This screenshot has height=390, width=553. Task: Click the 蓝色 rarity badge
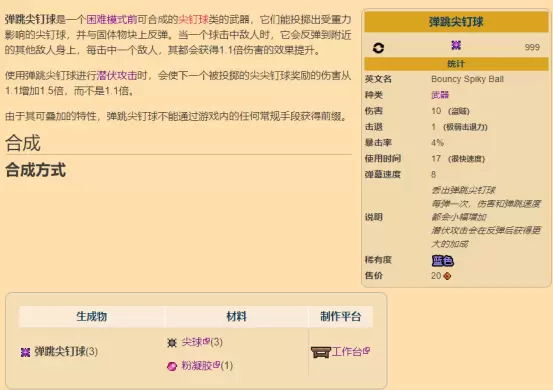point(443,261)
